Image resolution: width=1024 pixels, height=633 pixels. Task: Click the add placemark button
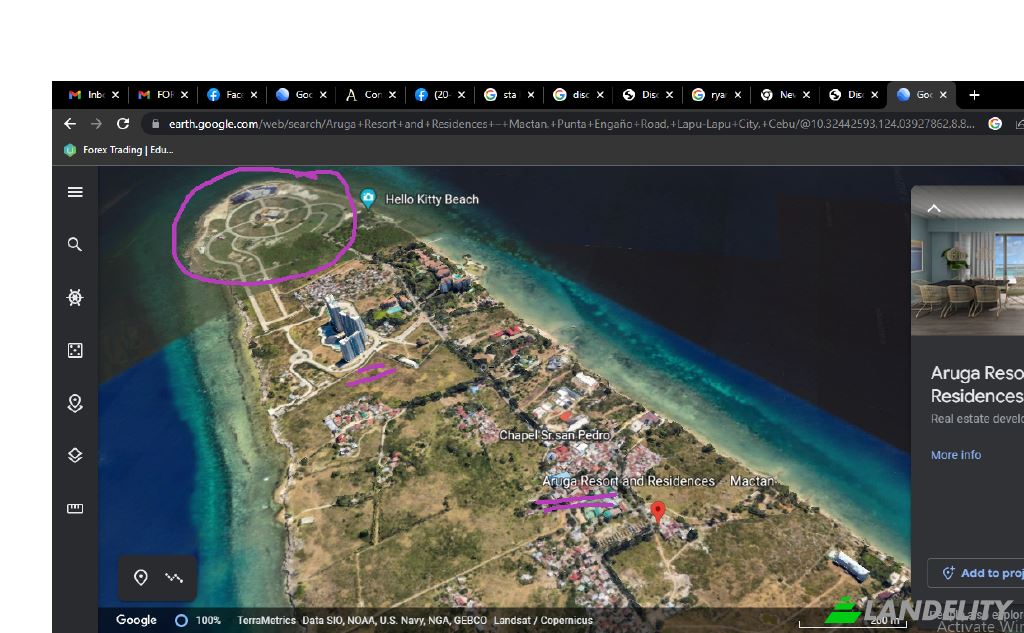(x=140, y=577)
